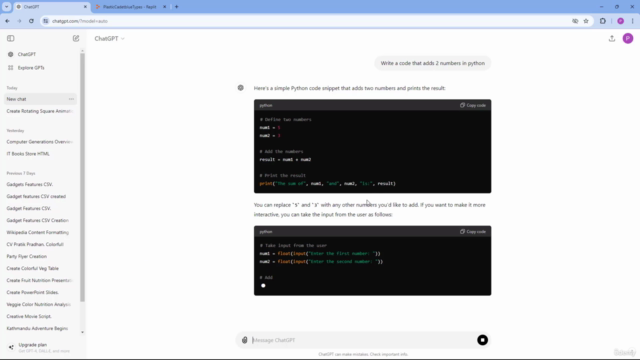
Task: Select the current New chat entry
Action: tap(40, 99)
